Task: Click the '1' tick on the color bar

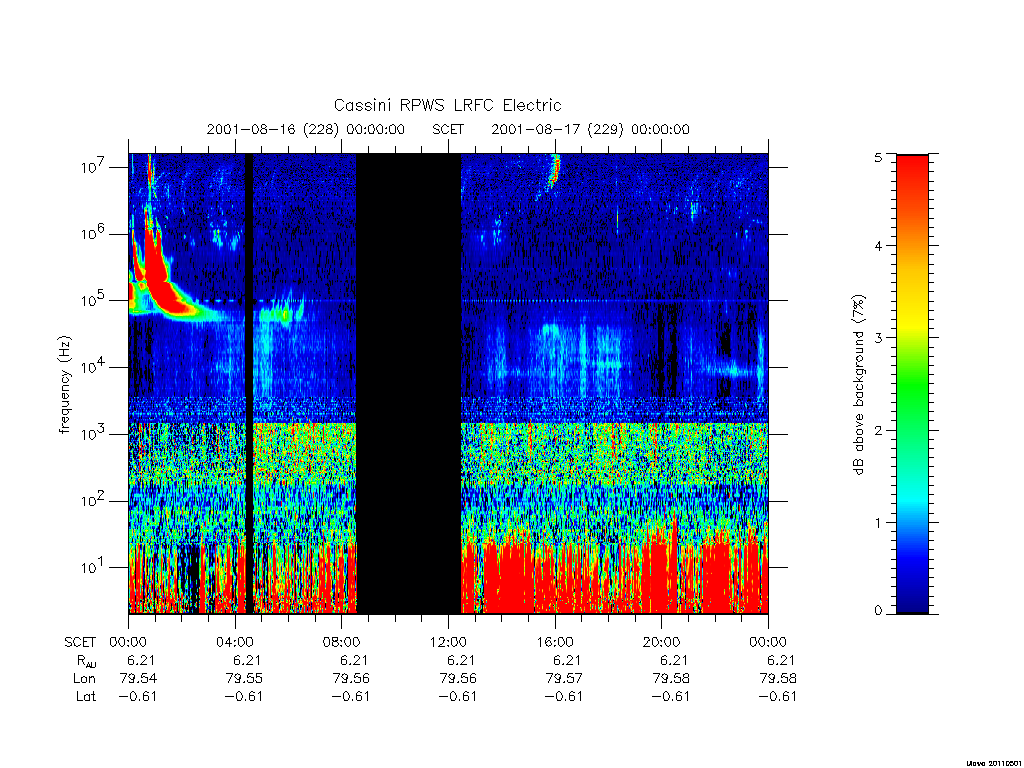Action: [x=878, y=522]
